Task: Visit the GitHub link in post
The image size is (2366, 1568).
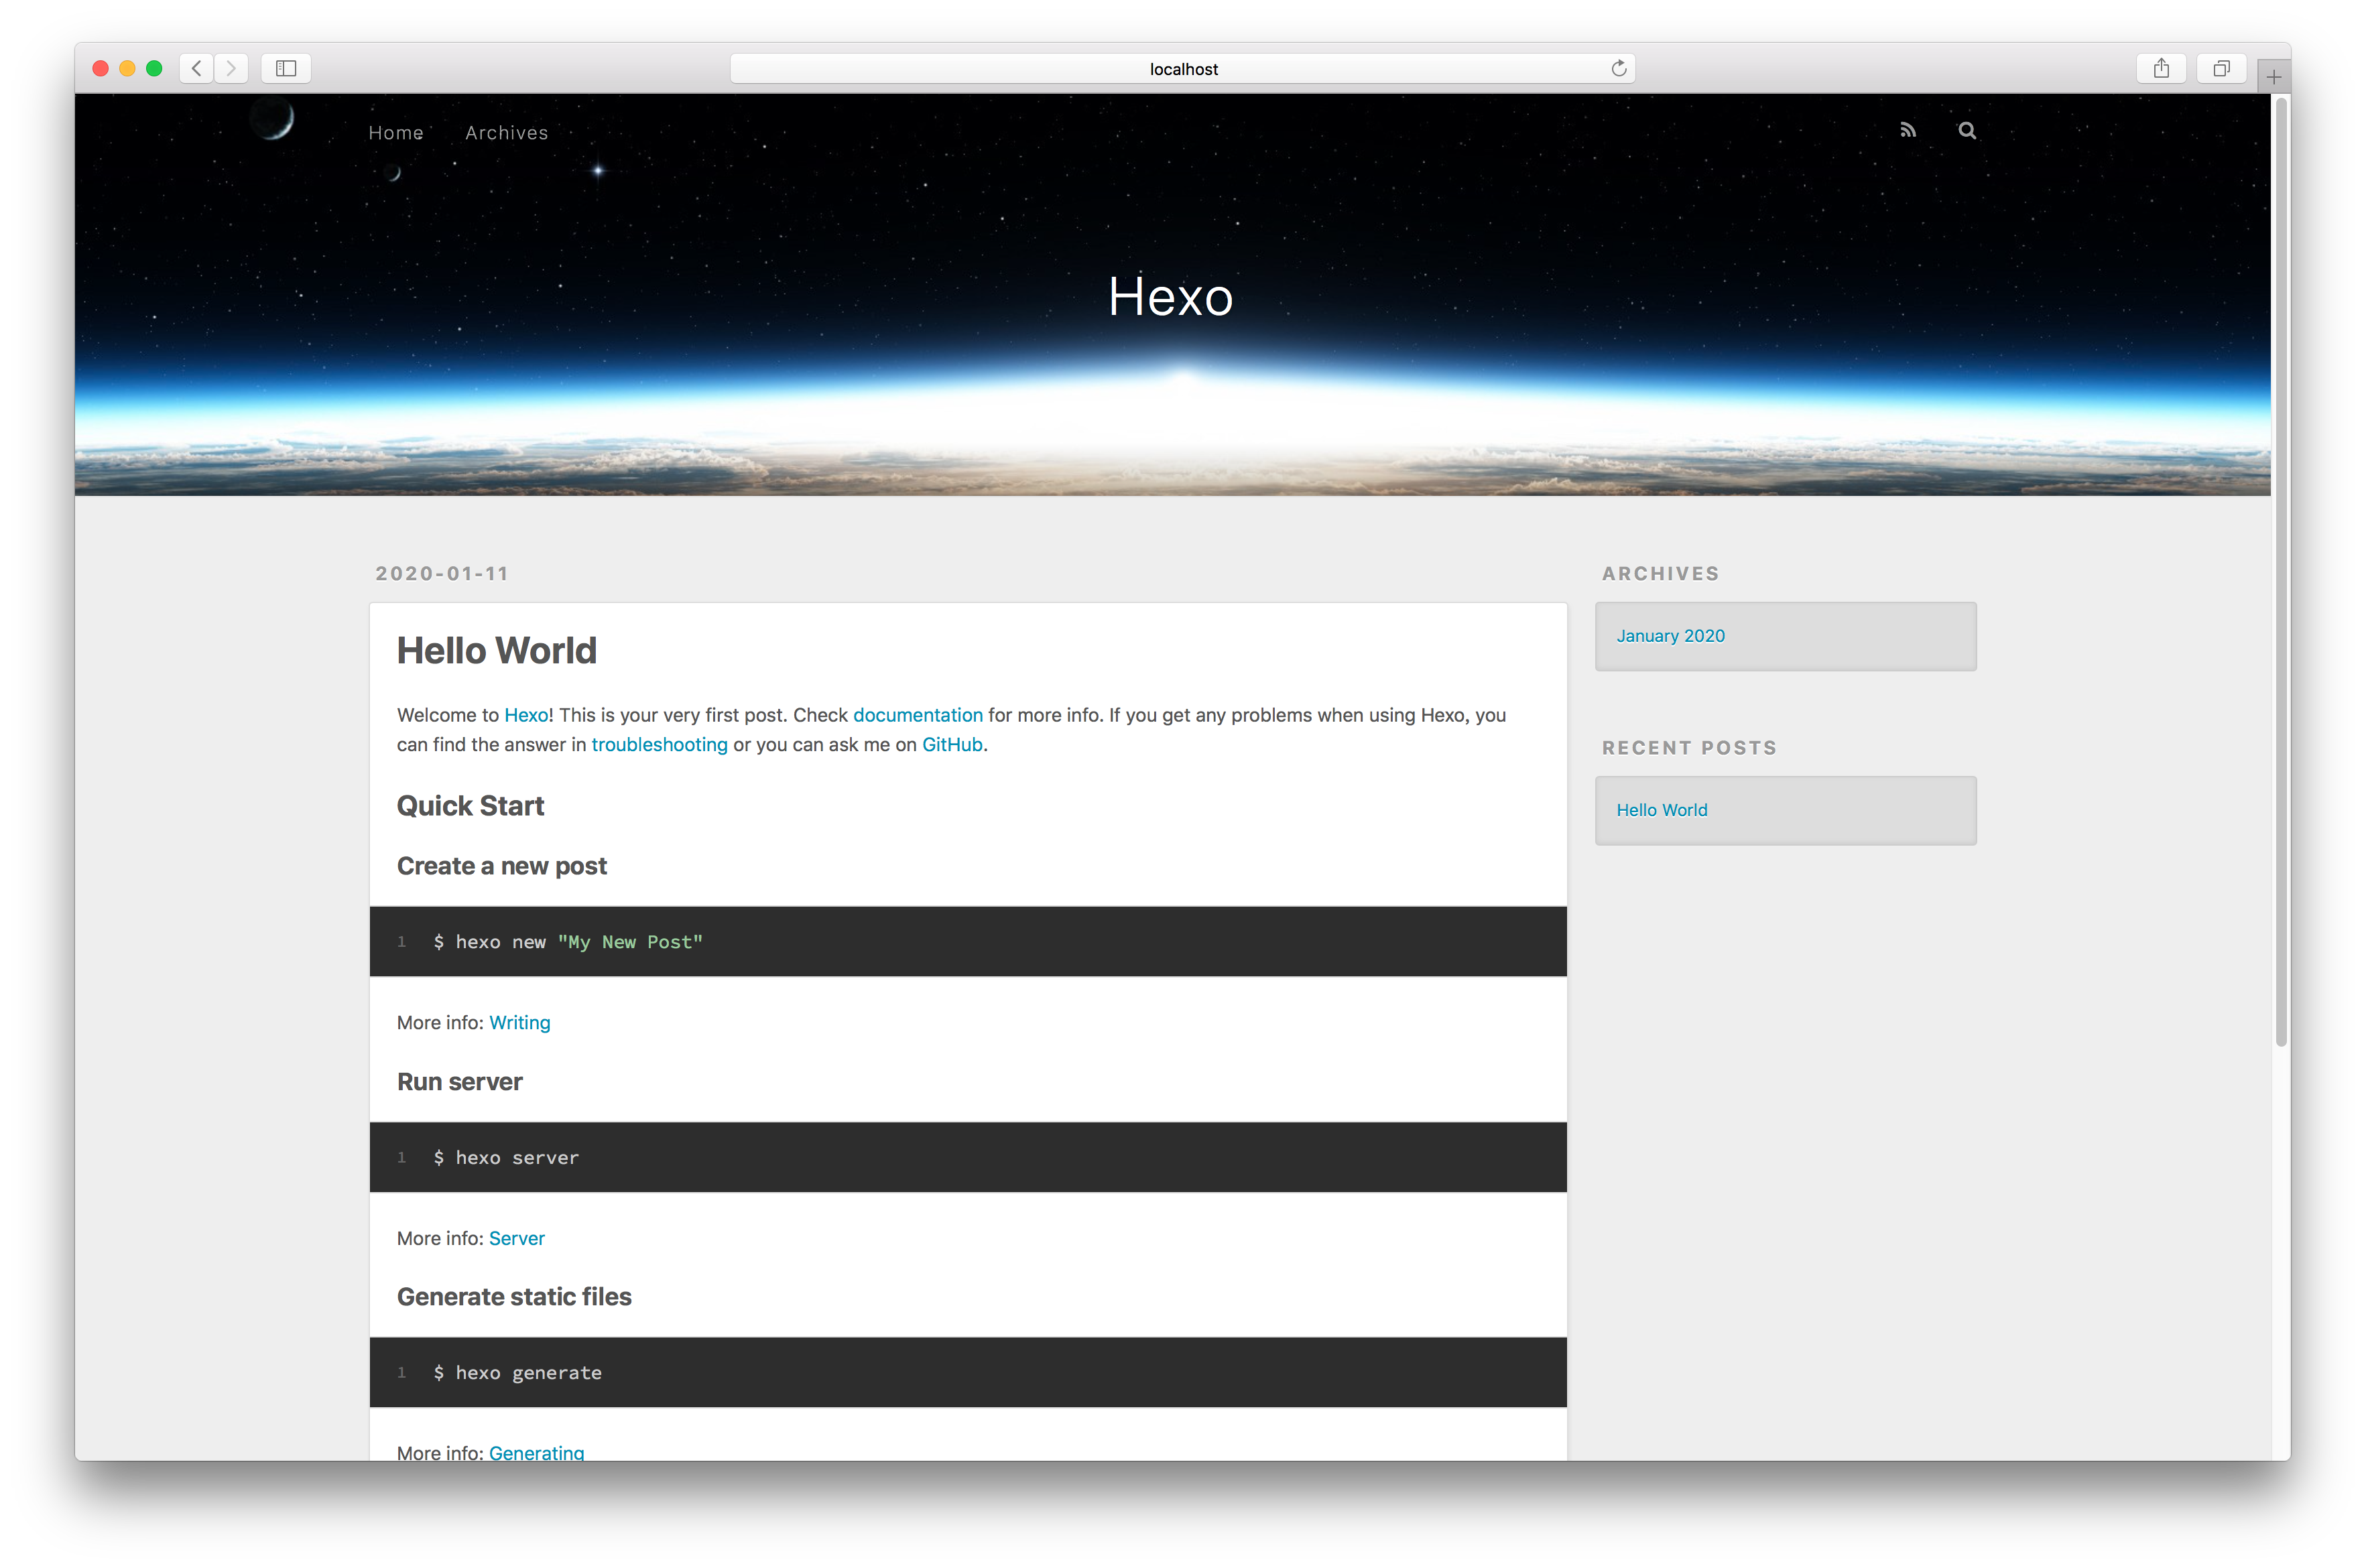Action: [951, 745]
